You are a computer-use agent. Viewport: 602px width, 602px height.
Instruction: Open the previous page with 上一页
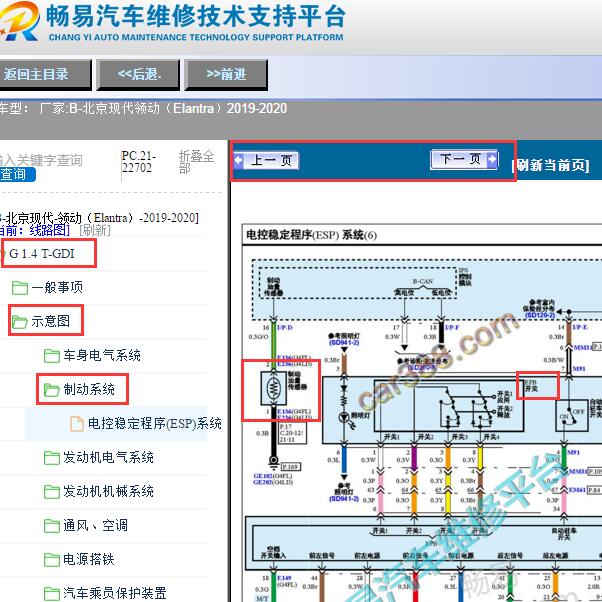pos(266,160)
